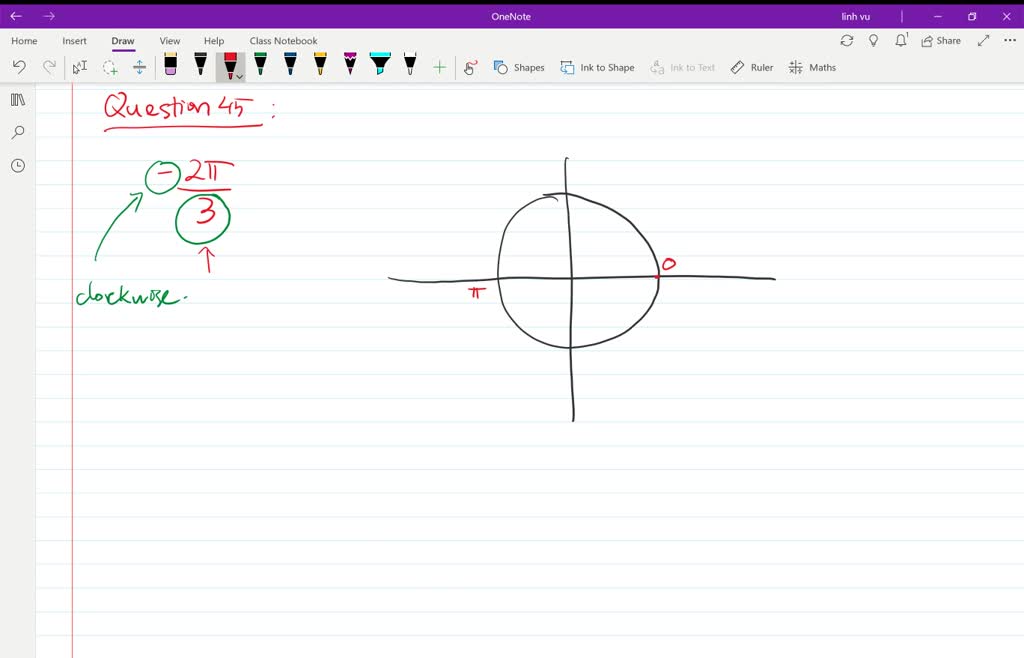Image resolution: width=1024 pixels, height=658 pixels.
Task: Open the red pen's thickness dropdown
Action: tap(237, 74)
